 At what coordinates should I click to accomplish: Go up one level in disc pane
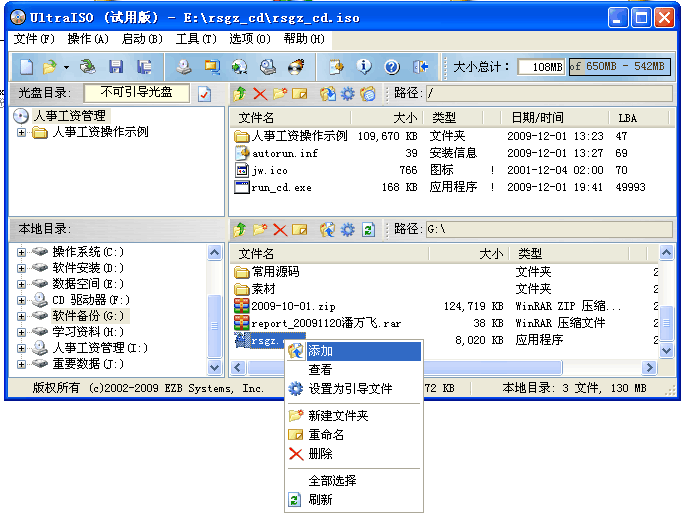click(239, 93)
